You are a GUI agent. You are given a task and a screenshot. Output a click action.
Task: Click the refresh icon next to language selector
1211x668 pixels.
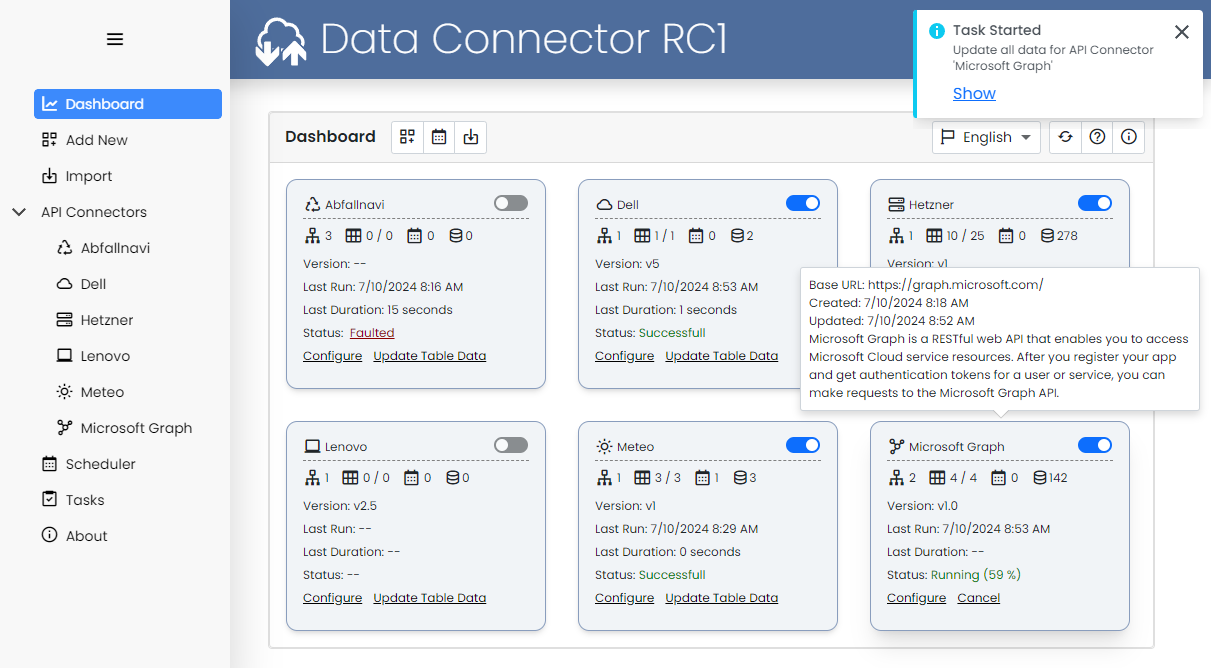point(1065,137)
